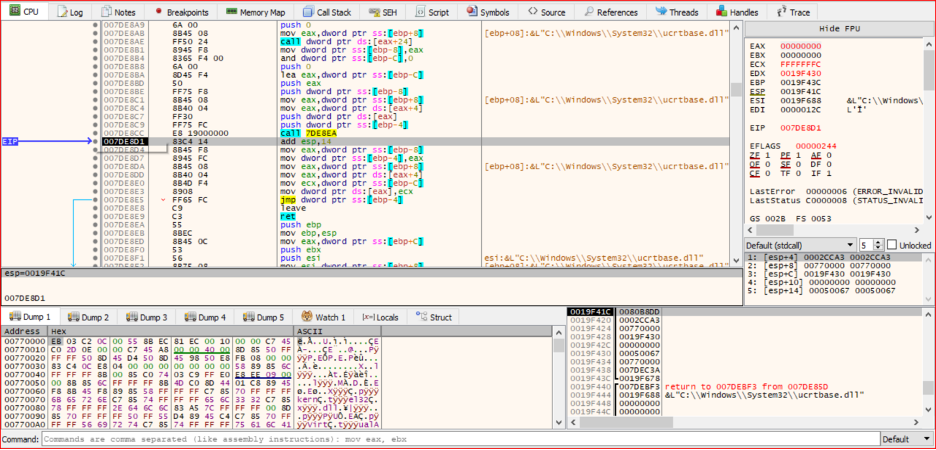The width and height of the screenshot is (936, 450).
Task: Click the Memory Map chip icon
Action: point(232,11)
